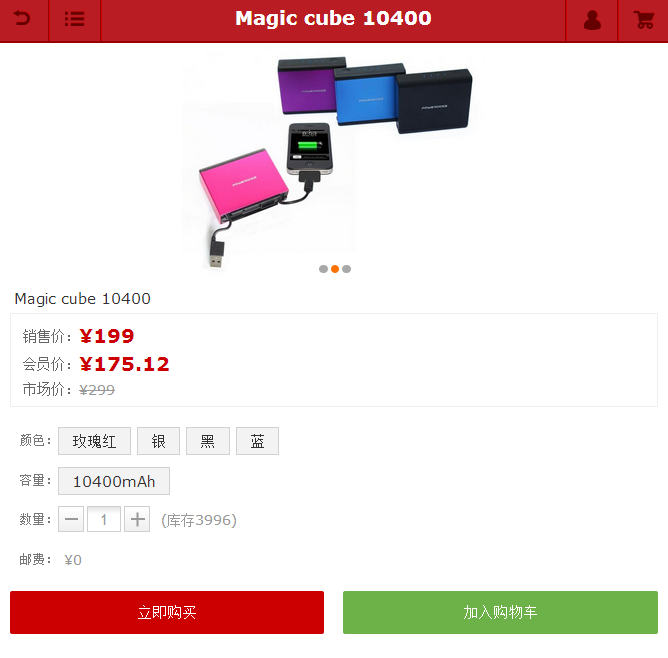Focus the quantity input field
The image size is (668, 658).
pyautogui.click(x=104, y=519)
